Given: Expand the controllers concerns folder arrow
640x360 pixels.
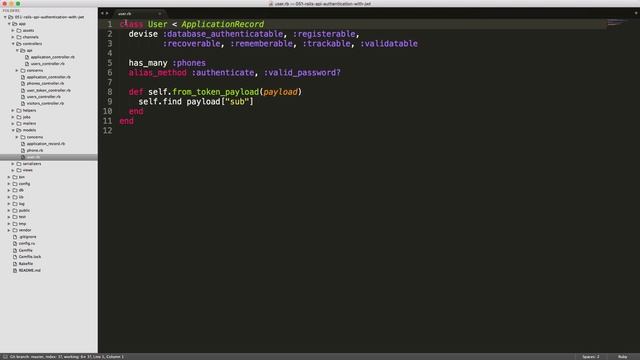Looking at the screenshot, I should [x=17, y=70].
